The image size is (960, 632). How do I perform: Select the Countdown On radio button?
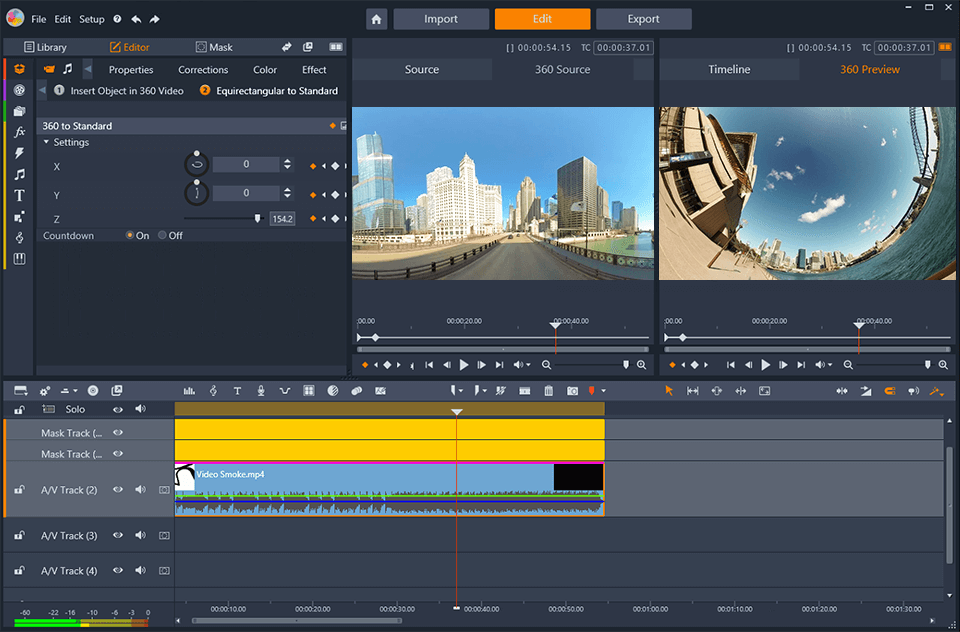130,236
